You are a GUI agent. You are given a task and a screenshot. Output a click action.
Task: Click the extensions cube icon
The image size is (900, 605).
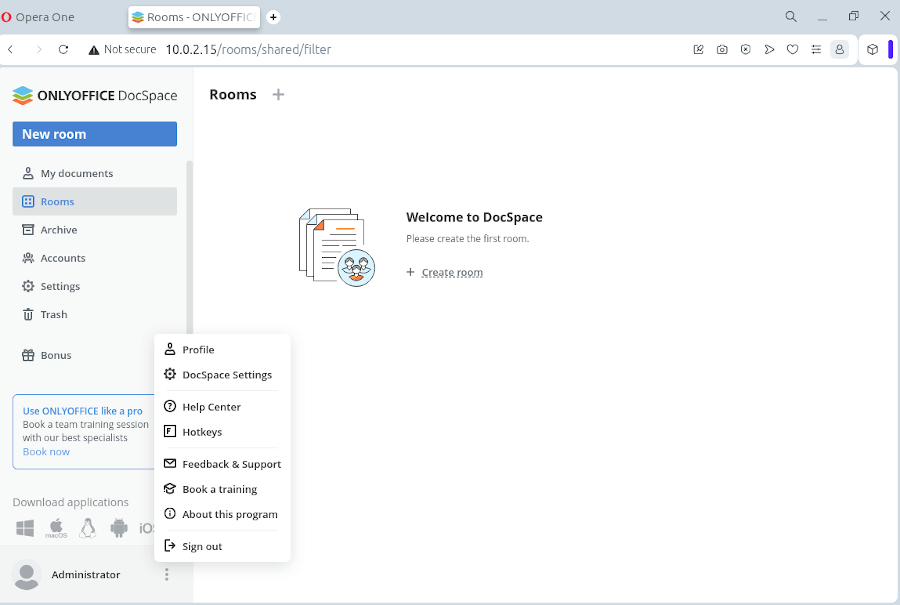(872, 49)
